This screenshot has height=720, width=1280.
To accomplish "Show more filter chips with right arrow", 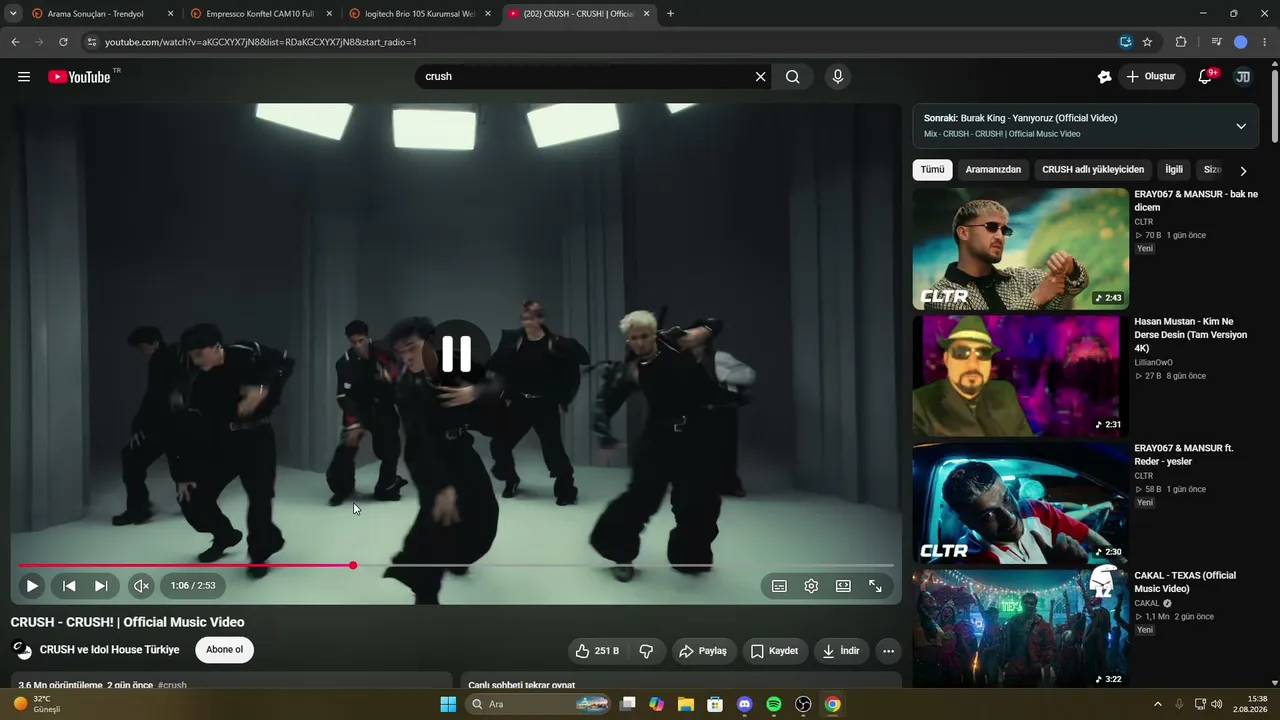I will [1243, 171].
